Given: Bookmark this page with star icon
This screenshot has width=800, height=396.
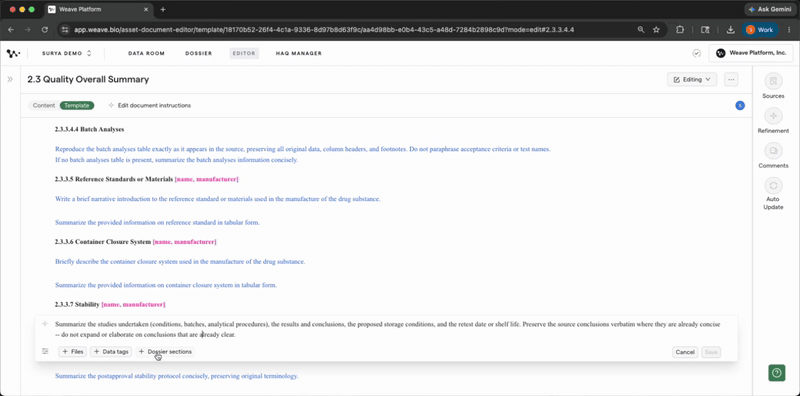Looking at the screenshot, I should (x=656, y=30).
